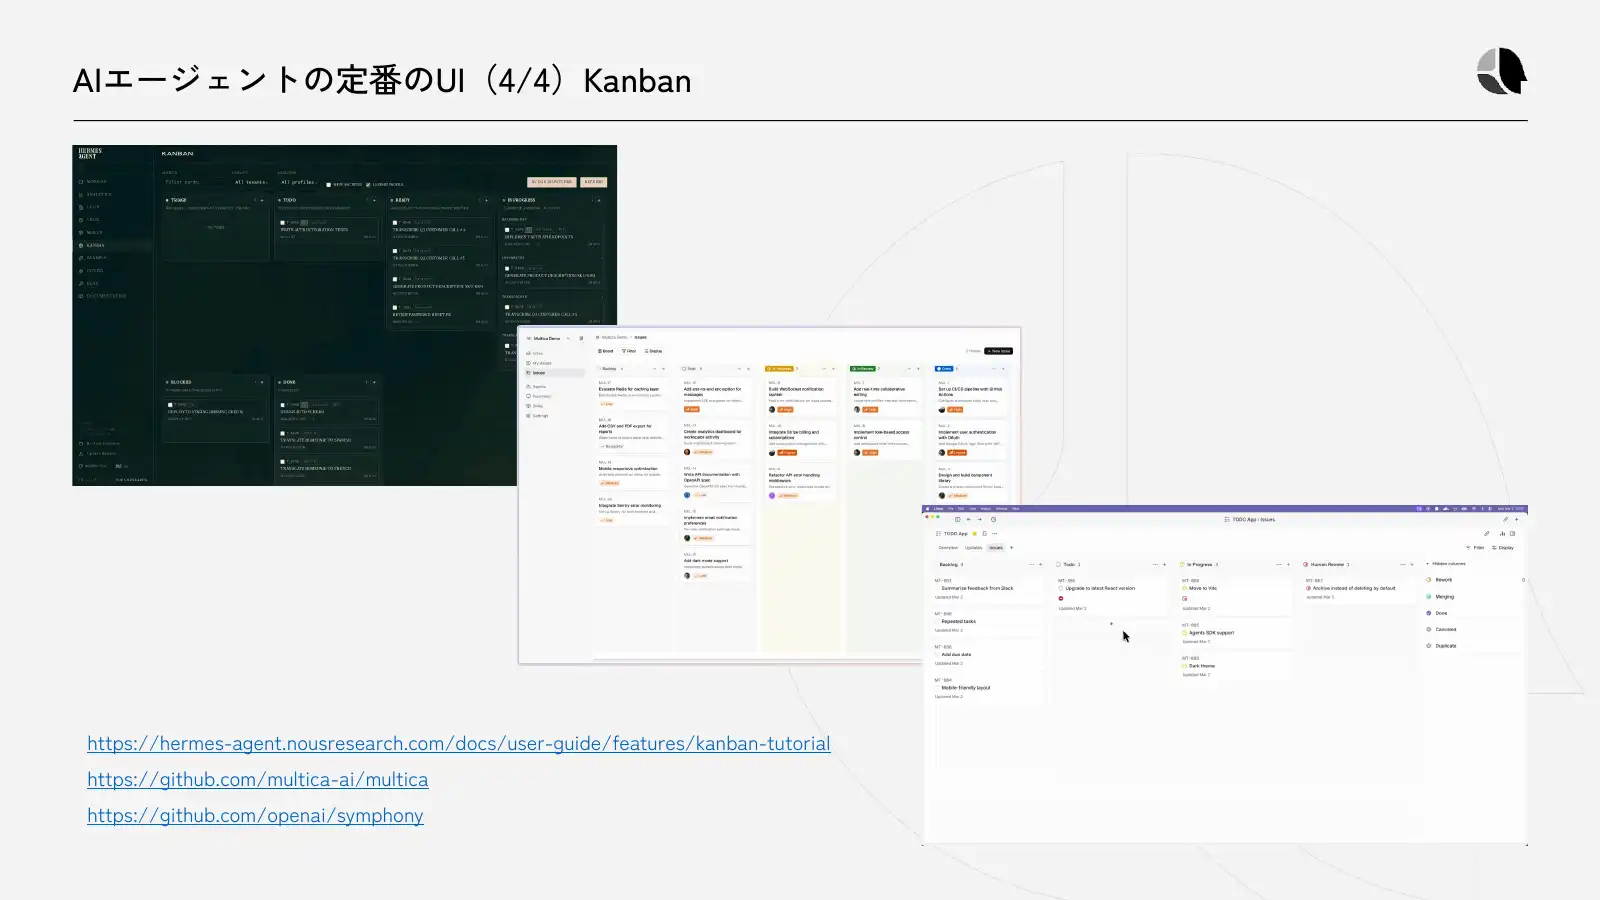Select Issues tab in Linear TODO App
The width and height of the screenshot is (1600, 900).
(x=996, y=548)
